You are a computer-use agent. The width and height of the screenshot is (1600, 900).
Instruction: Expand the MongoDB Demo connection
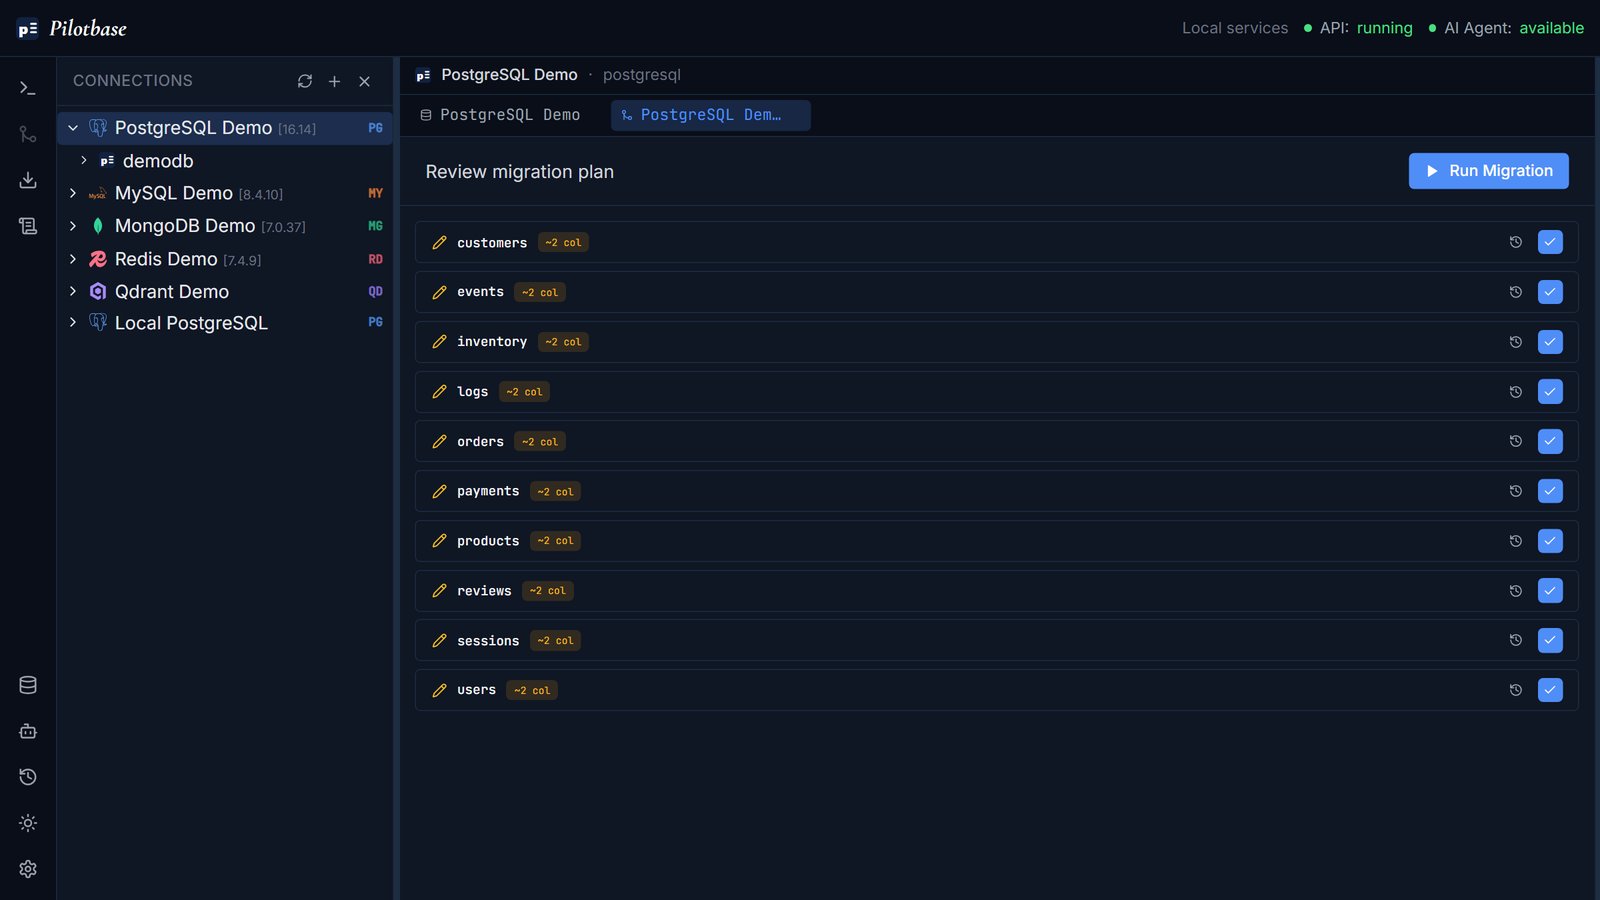73,226
